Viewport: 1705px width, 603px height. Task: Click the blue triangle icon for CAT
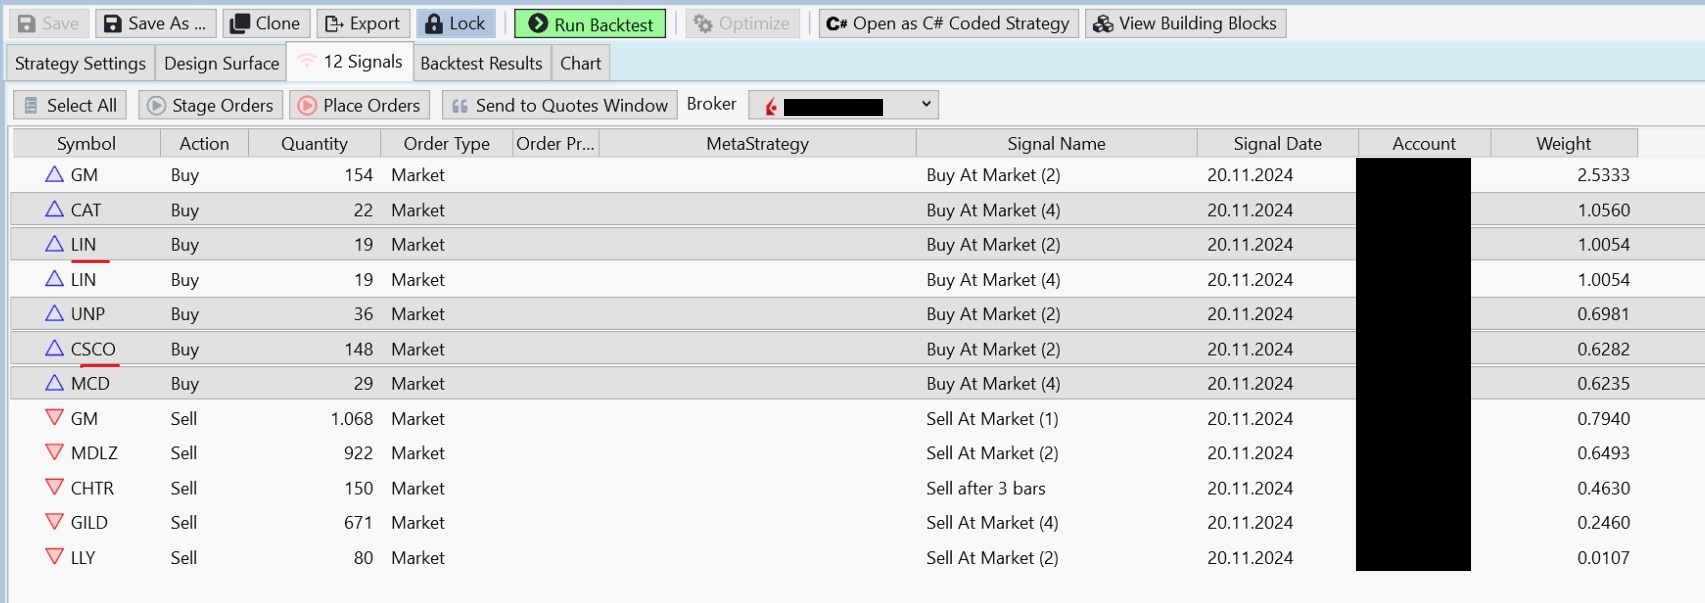pos(55,209)
